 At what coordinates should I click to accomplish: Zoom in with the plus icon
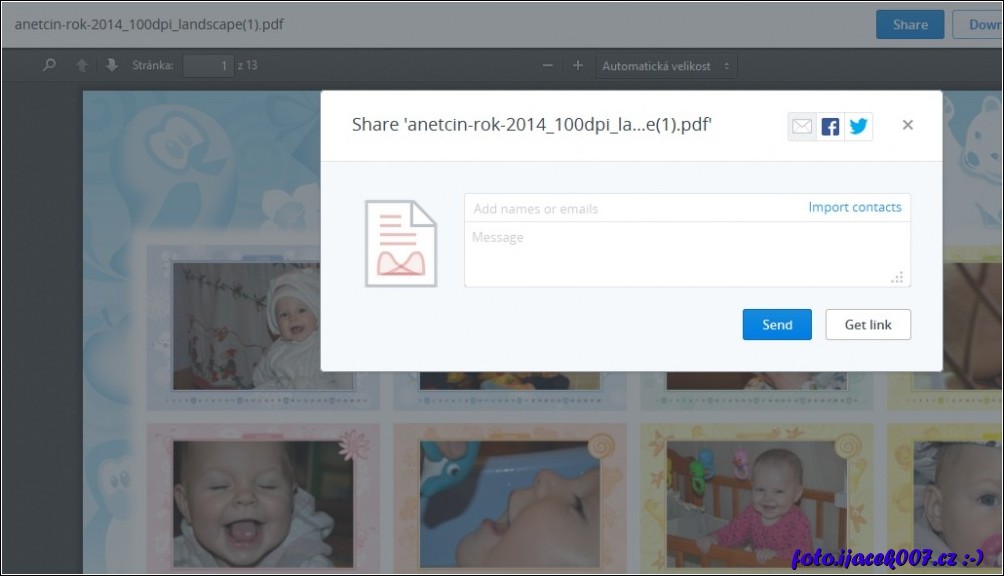click(577, 66)
